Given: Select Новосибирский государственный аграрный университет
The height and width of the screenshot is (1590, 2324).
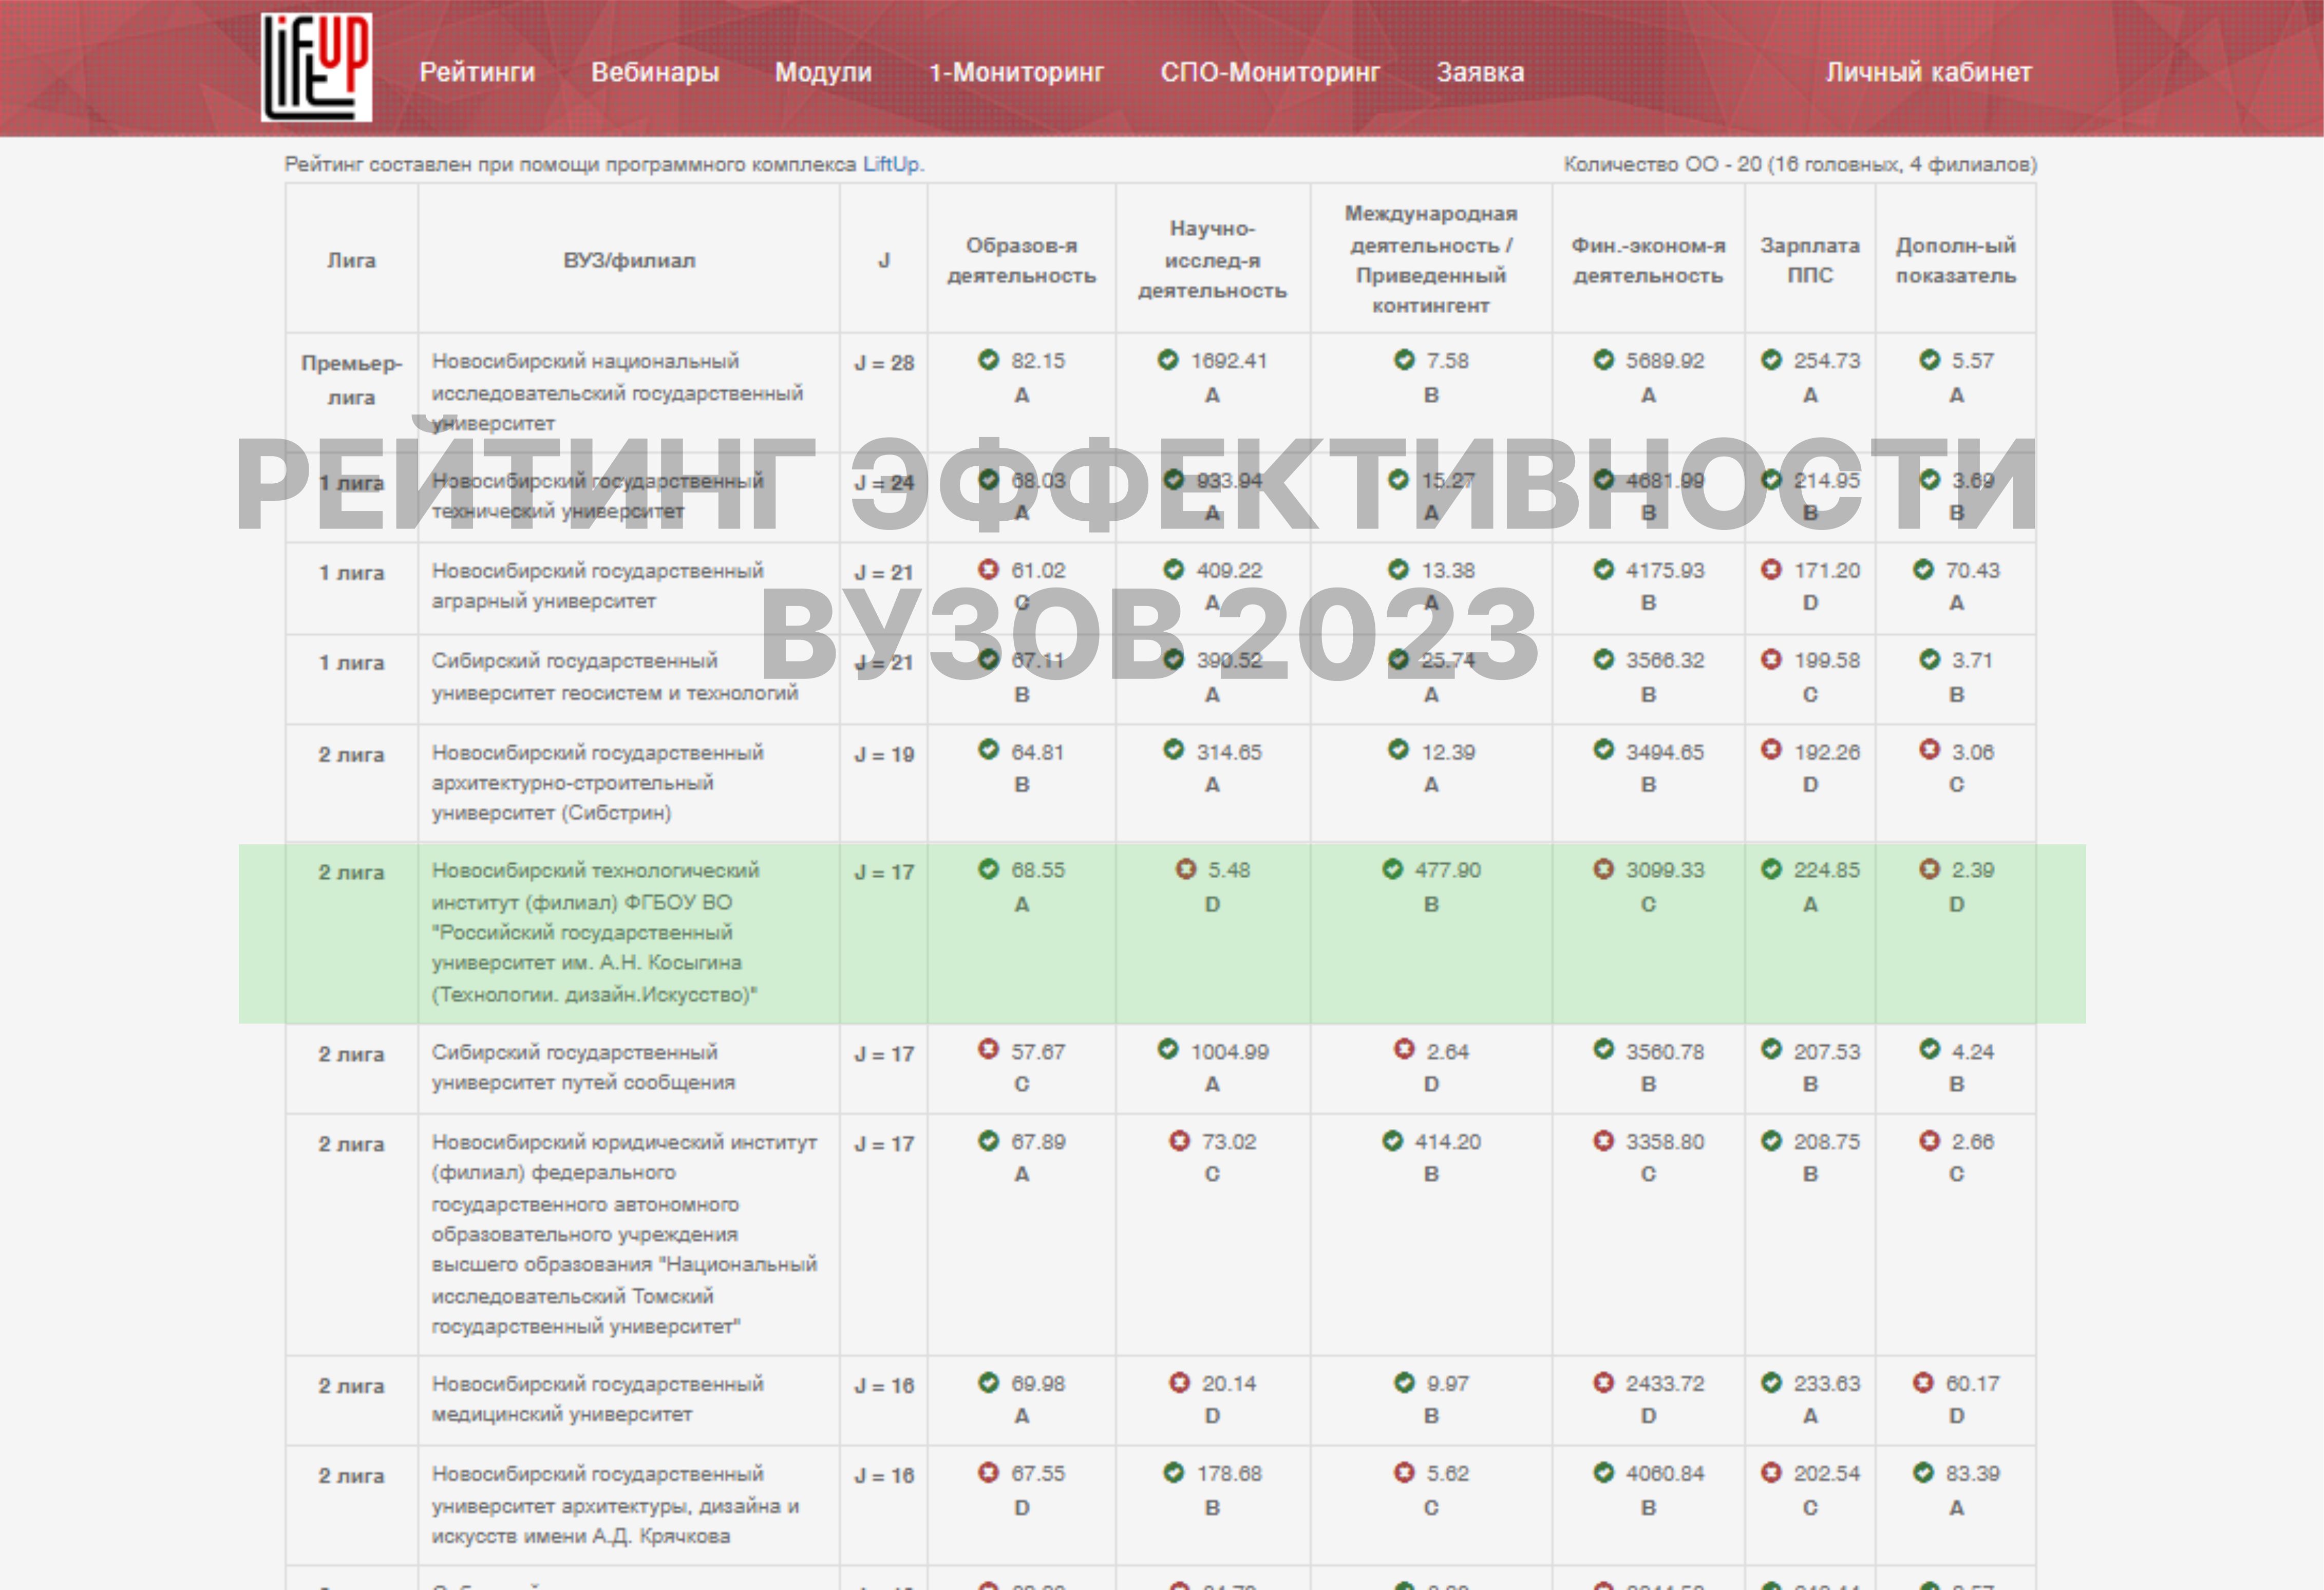Looking at the screenshot, I should (597, 586).
